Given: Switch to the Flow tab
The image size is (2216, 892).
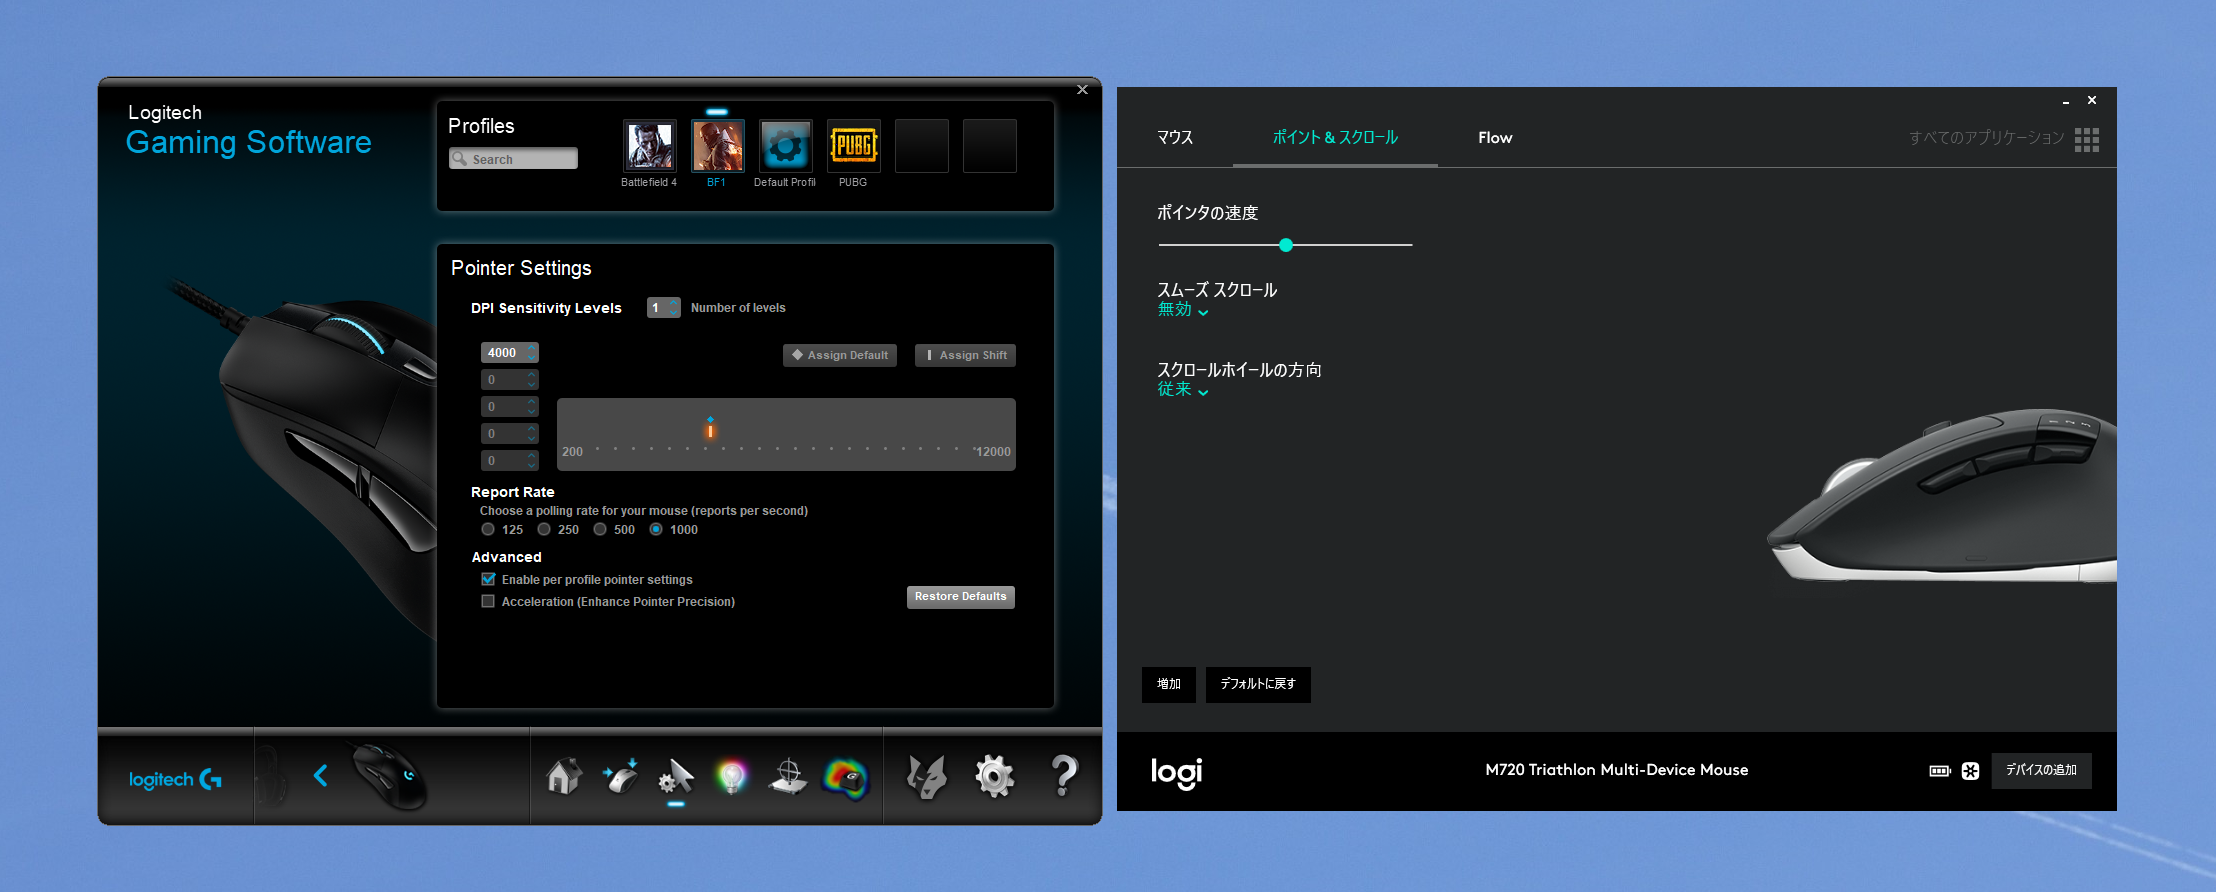Looking at the screenshot, I should [1495, 138].
